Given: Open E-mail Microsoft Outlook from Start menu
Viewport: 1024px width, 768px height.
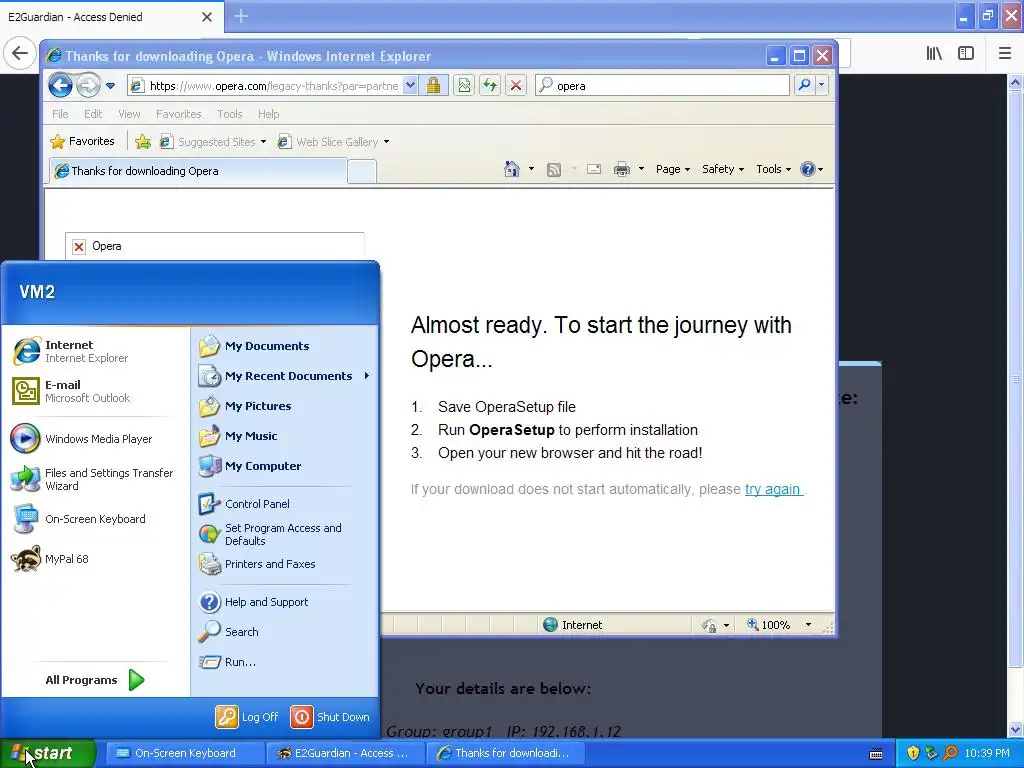Looking at the screenshot, I should [95, 391].
